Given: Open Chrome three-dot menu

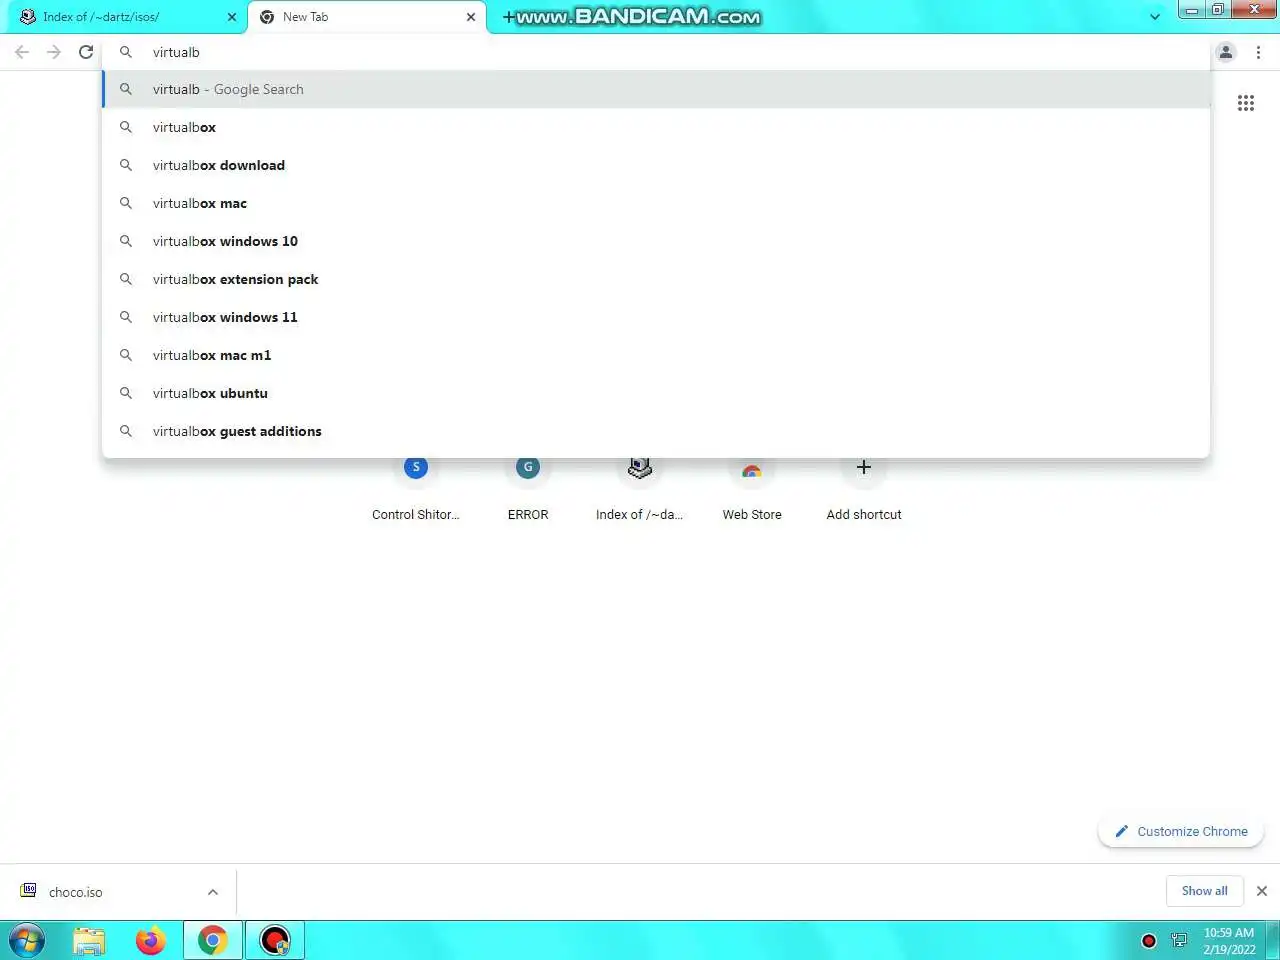Looking at the screenshot, I should pyautogui.click(x=1258, y=52).
